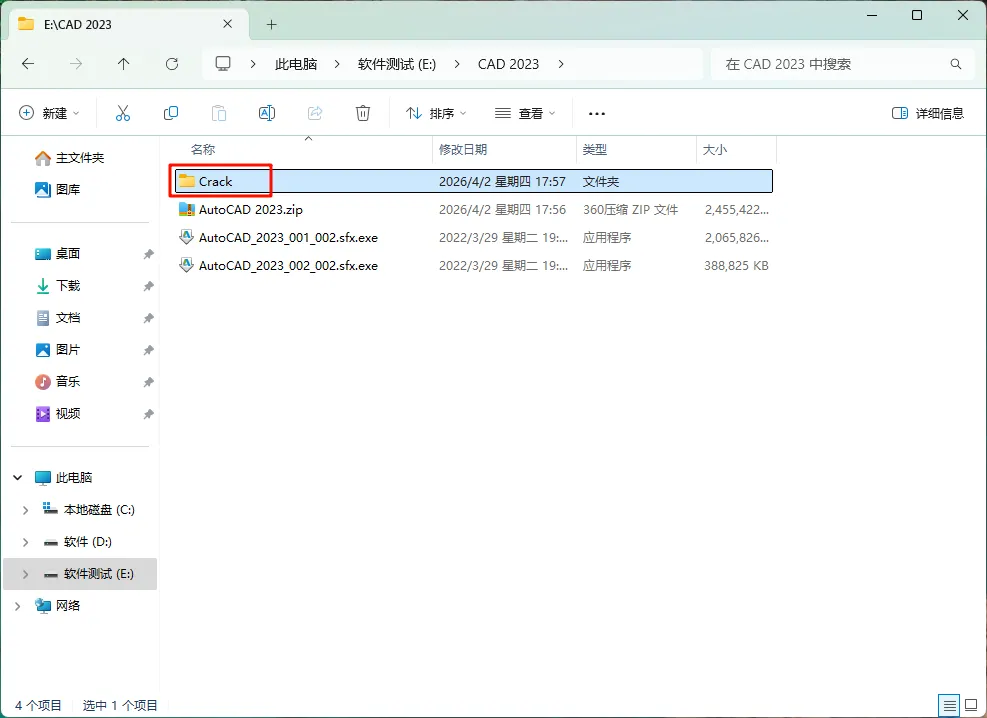This screenshot has height=718, width=987.
Task: Click the Copy icon in toolbar
Action: (171, 113)
